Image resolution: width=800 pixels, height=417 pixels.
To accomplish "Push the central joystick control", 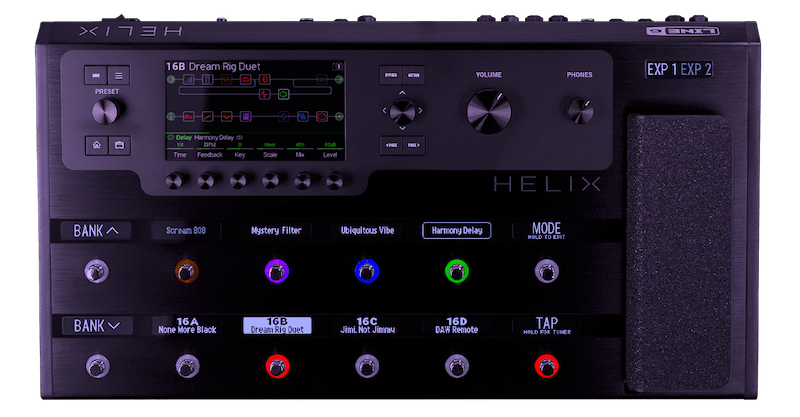I will coord(402,111).
